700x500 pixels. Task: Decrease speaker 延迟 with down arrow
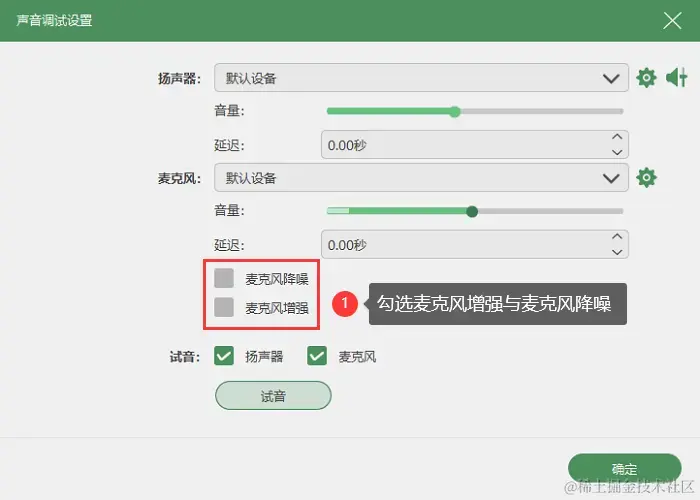click(617, 152)
